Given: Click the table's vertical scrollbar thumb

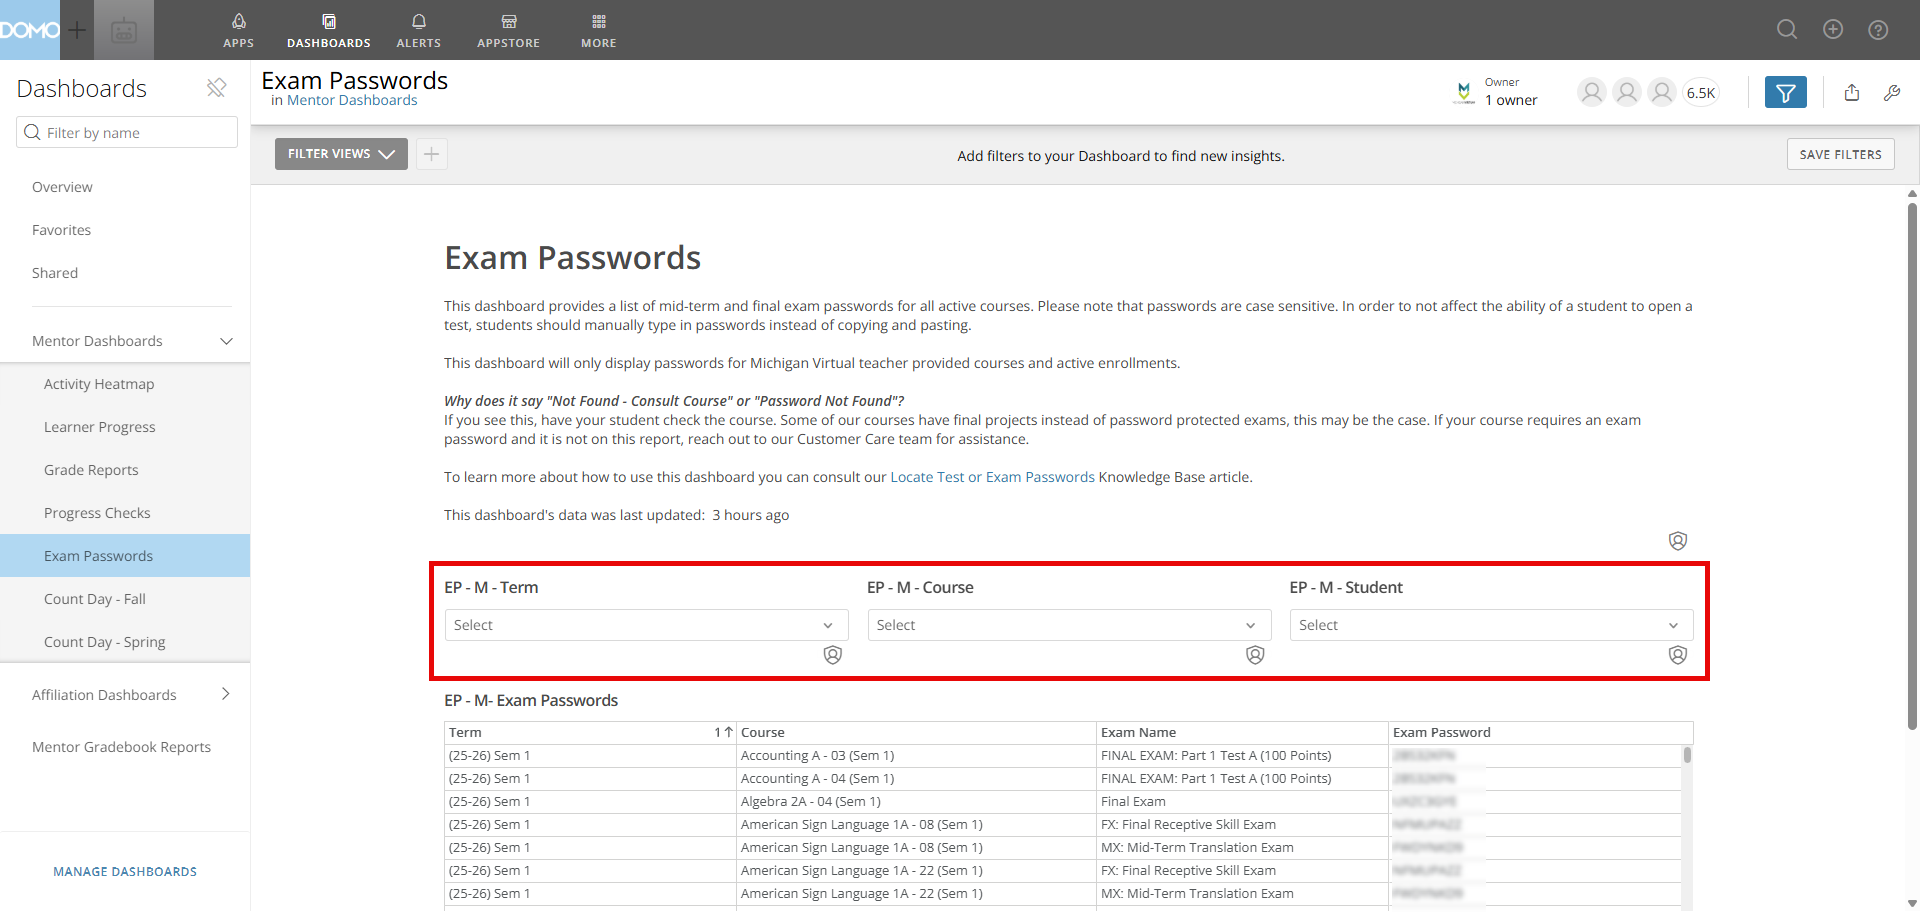Looking at the screenshot, I should click(1687, 755).
